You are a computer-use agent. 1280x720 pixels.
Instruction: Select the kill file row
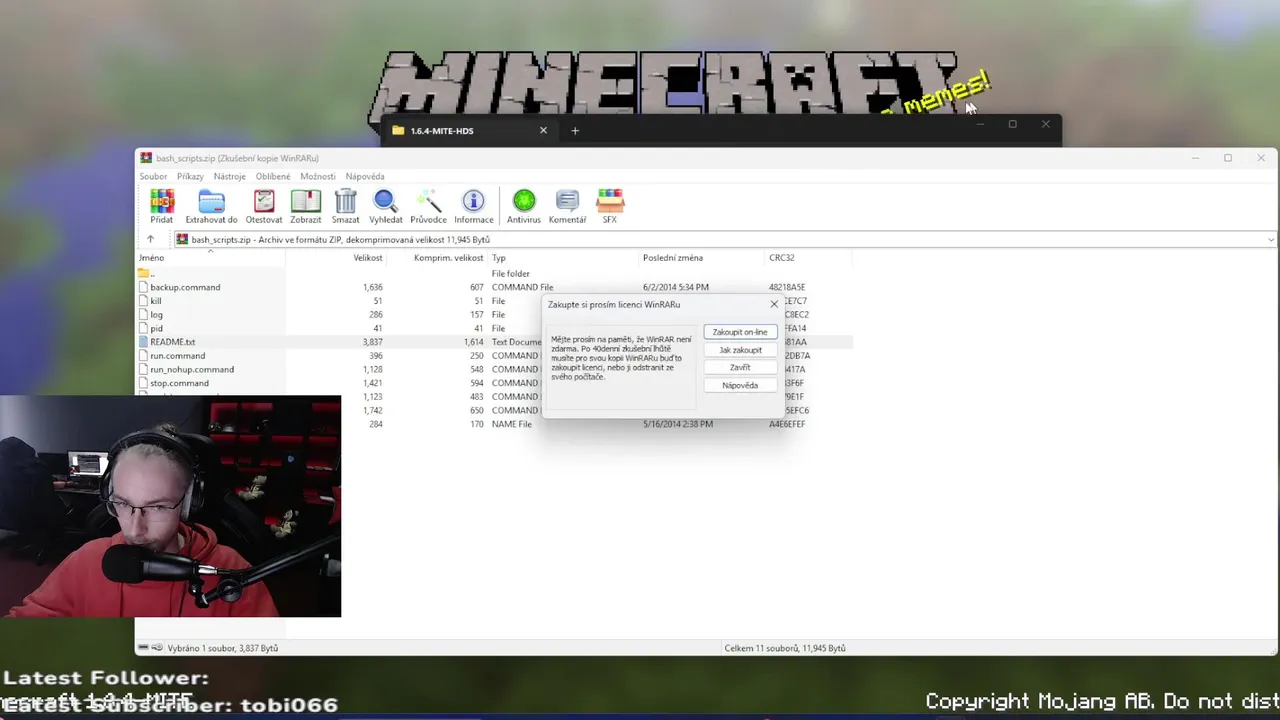tap(494, 301)
